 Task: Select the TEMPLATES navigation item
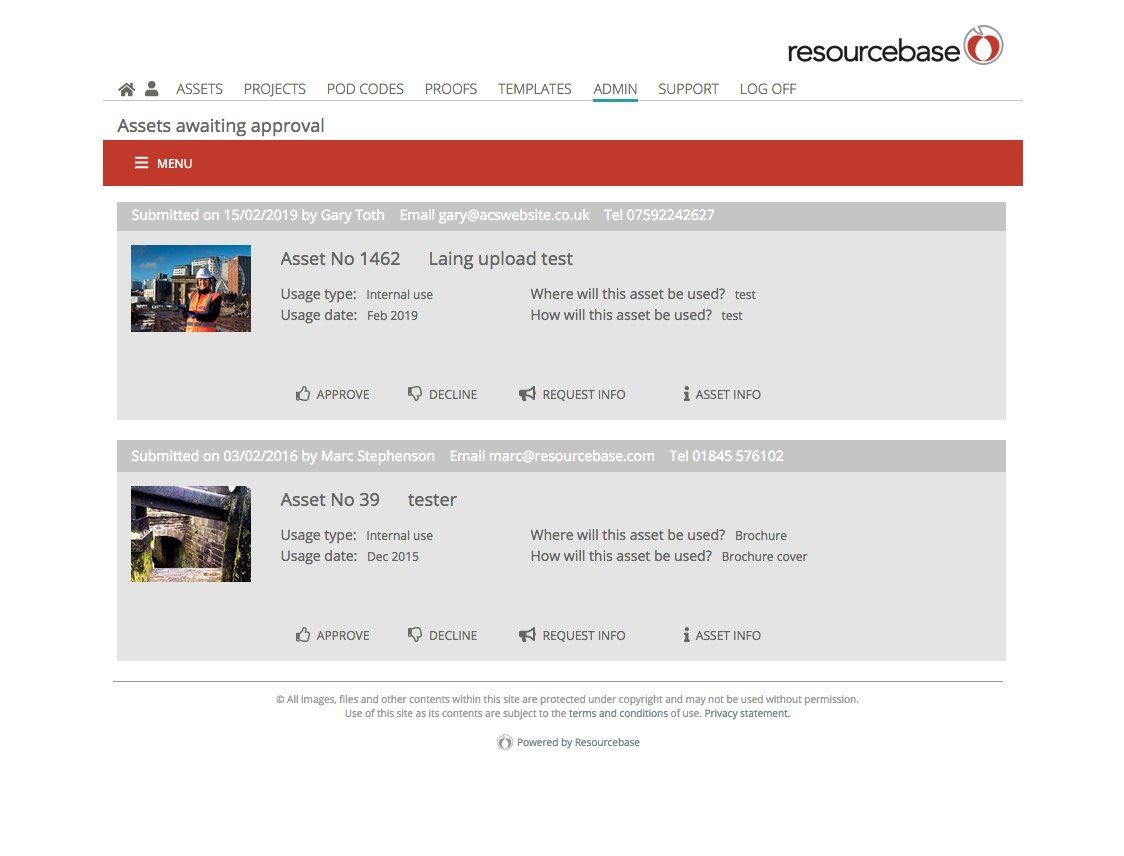[535, 89]
